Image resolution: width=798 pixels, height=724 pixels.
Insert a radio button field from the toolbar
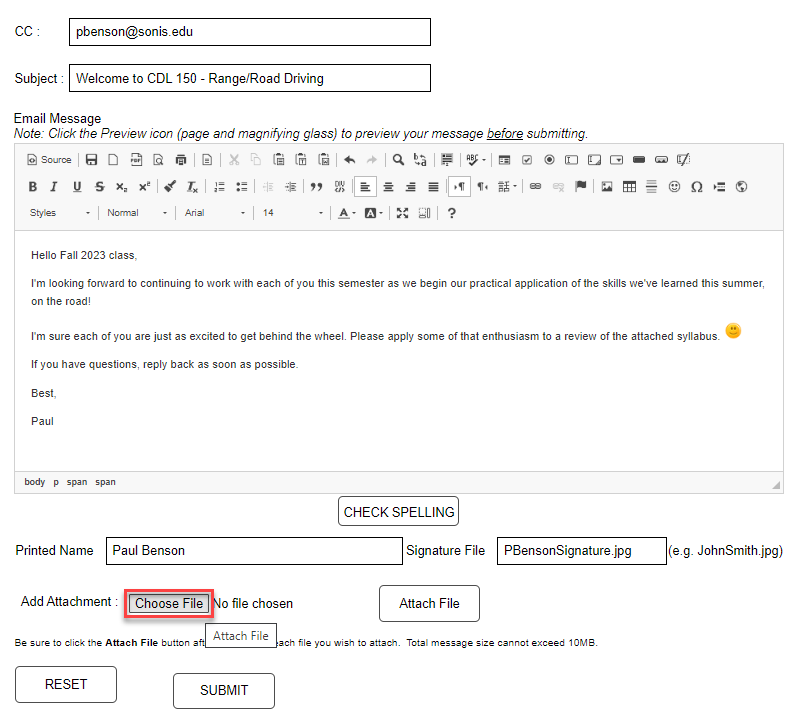click(x=549, y=160)
